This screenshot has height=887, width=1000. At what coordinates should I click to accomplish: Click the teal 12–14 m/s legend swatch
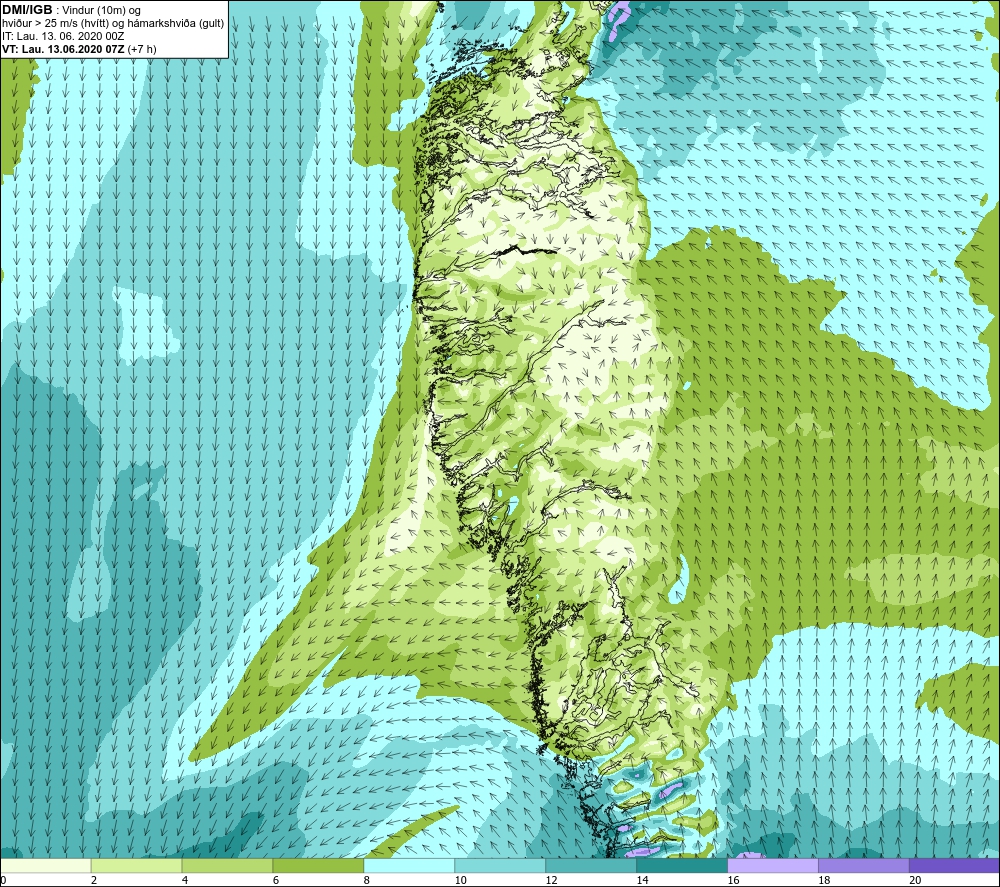591,865
